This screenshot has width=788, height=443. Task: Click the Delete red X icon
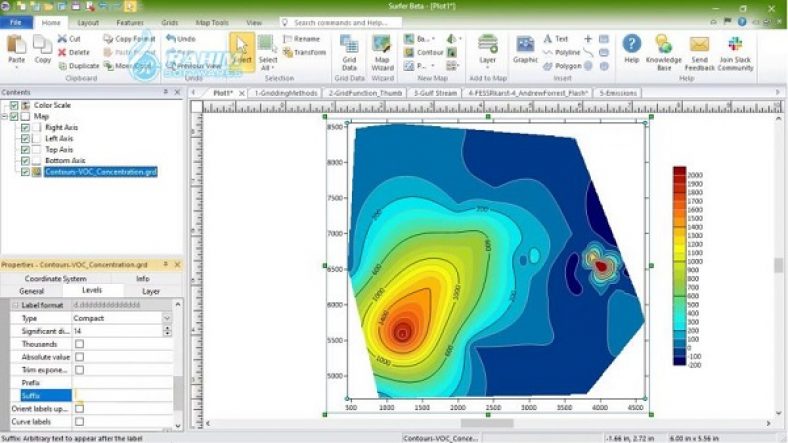point(62,52)
